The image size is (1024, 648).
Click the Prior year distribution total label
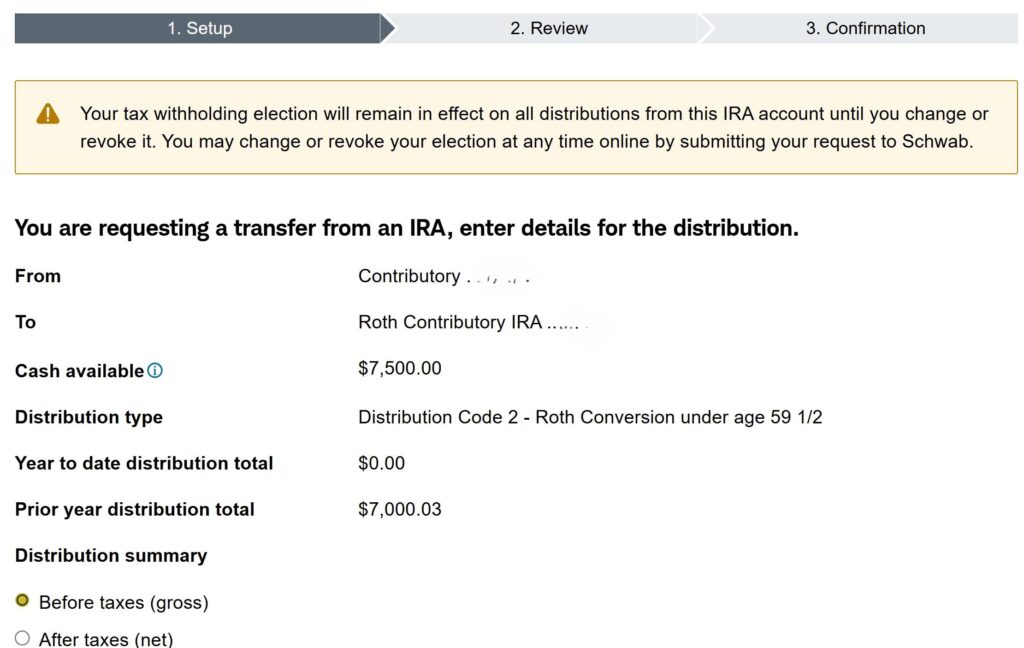click(x=134, y=509)
